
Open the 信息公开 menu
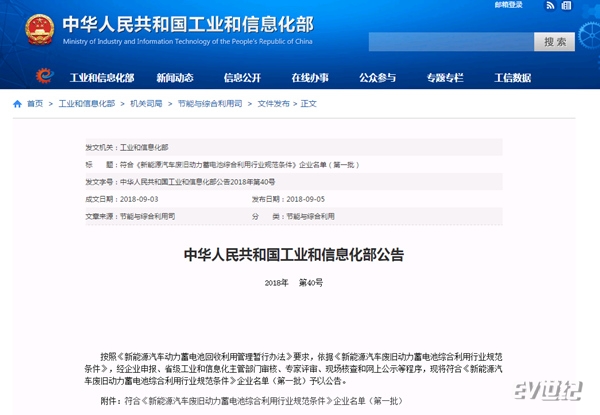point(242,78)
